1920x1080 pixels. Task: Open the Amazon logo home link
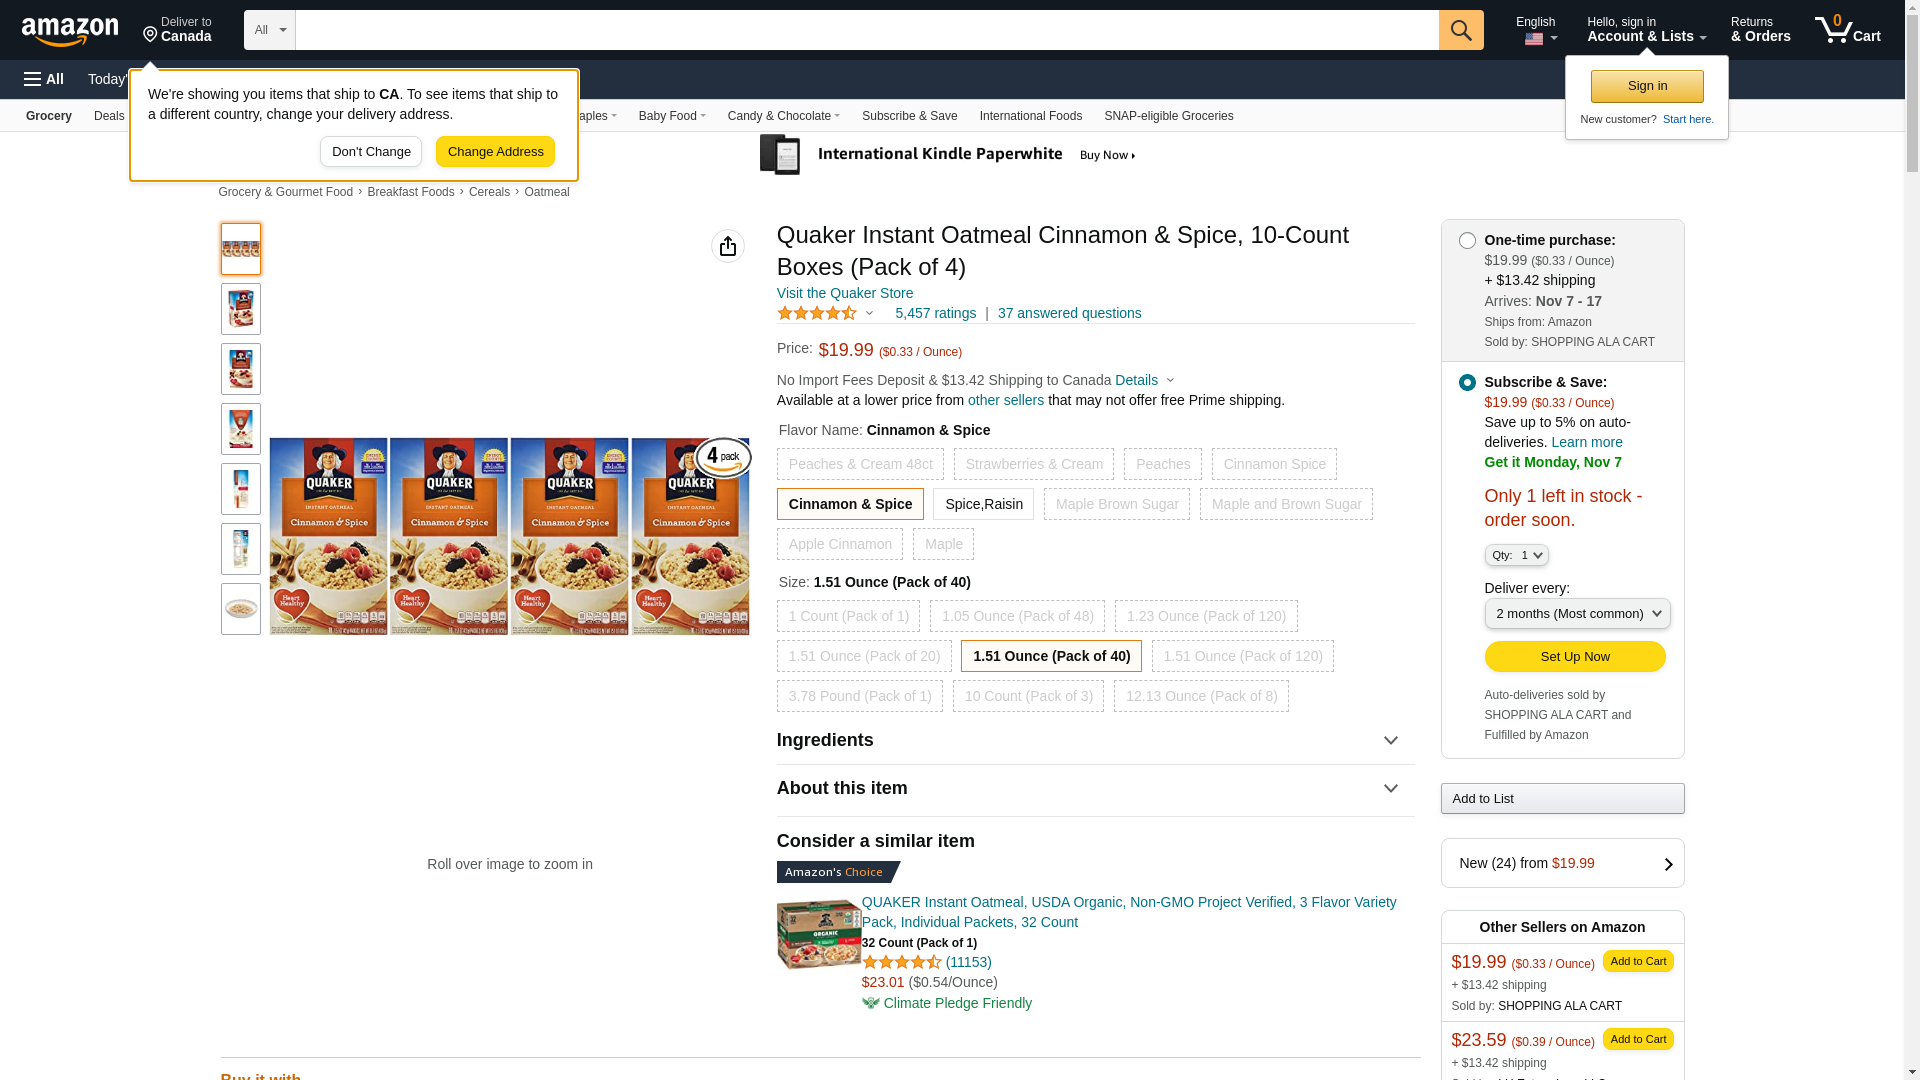click(70, 31)
